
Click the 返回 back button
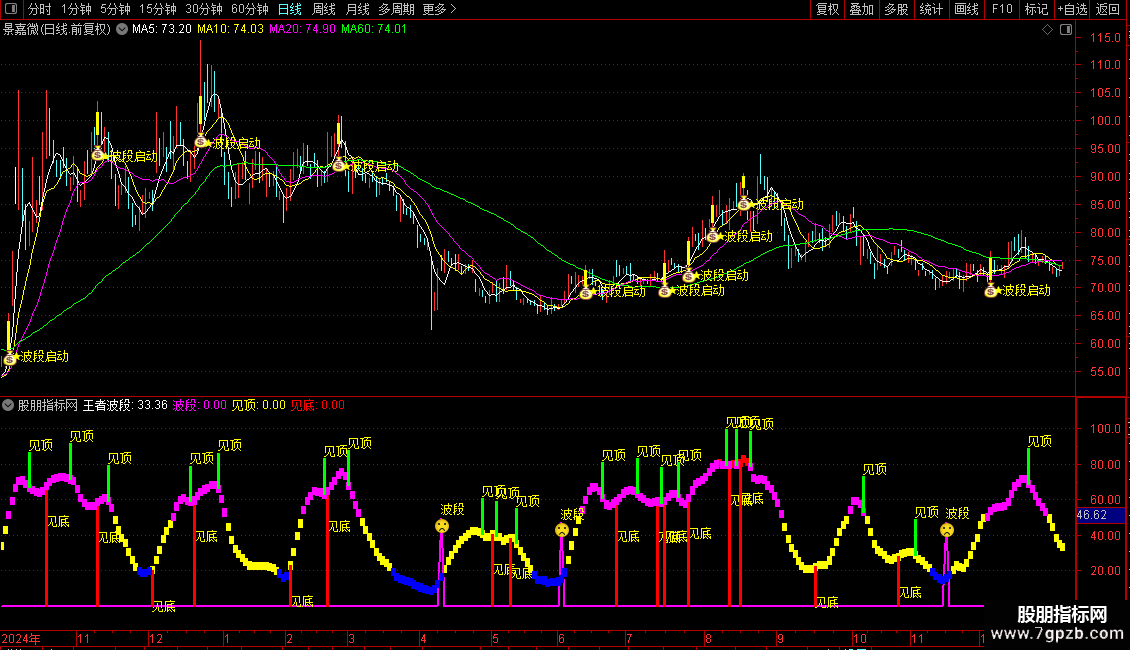tap(1108, 9)
